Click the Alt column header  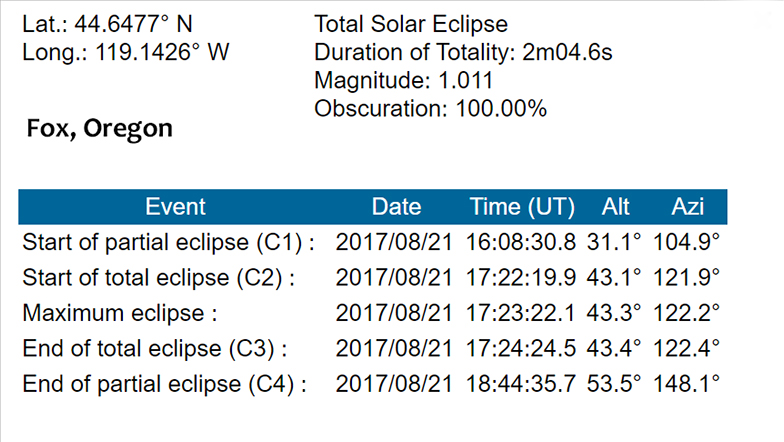pyautogui.click(x=616, y=207)
